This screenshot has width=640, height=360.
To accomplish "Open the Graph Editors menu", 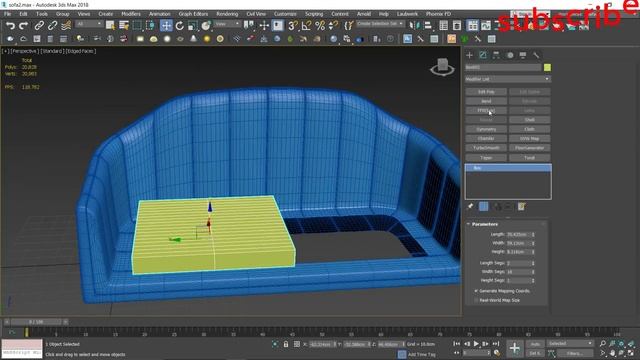I will point(193,14).
